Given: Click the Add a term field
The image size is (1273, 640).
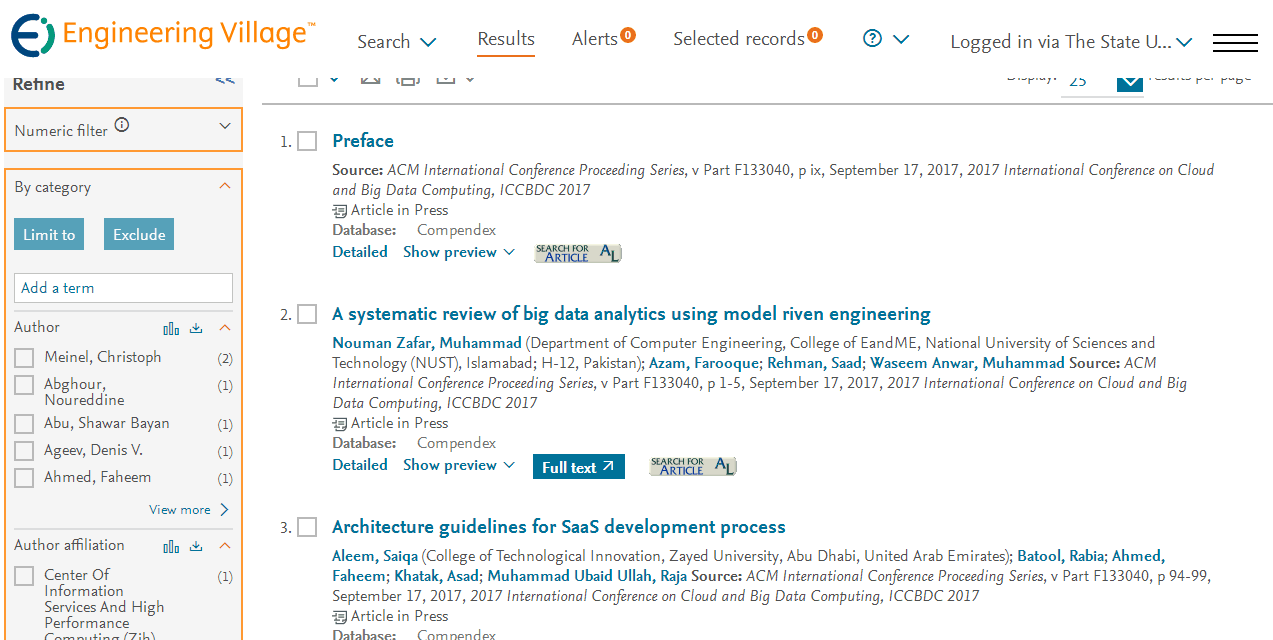Looking at the screenshot, I should 124,288.
